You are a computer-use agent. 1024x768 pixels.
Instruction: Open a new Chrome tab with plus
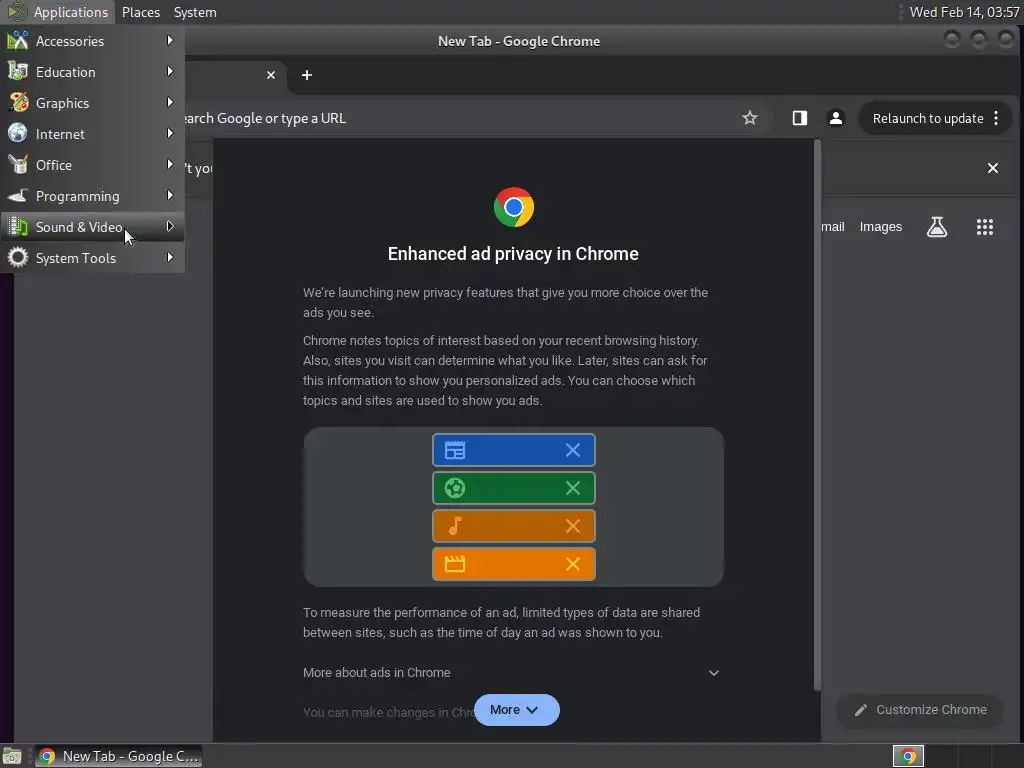click(306, 75)
